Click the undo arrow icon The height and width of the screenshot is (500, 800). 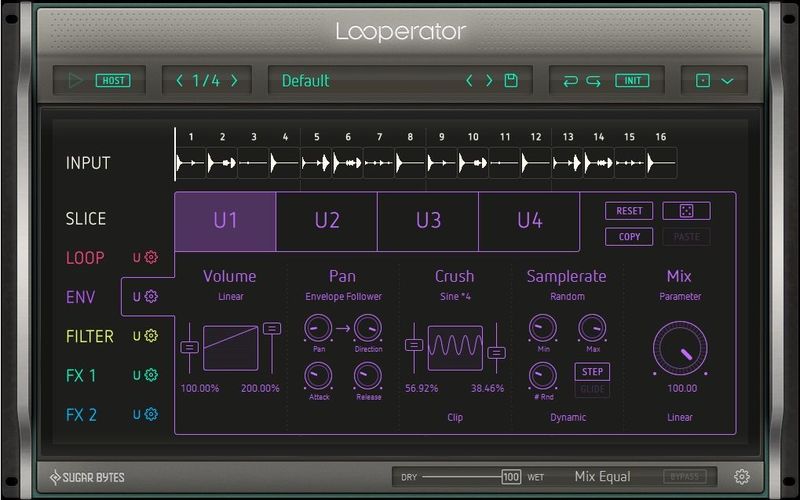[x=570, y=81]
